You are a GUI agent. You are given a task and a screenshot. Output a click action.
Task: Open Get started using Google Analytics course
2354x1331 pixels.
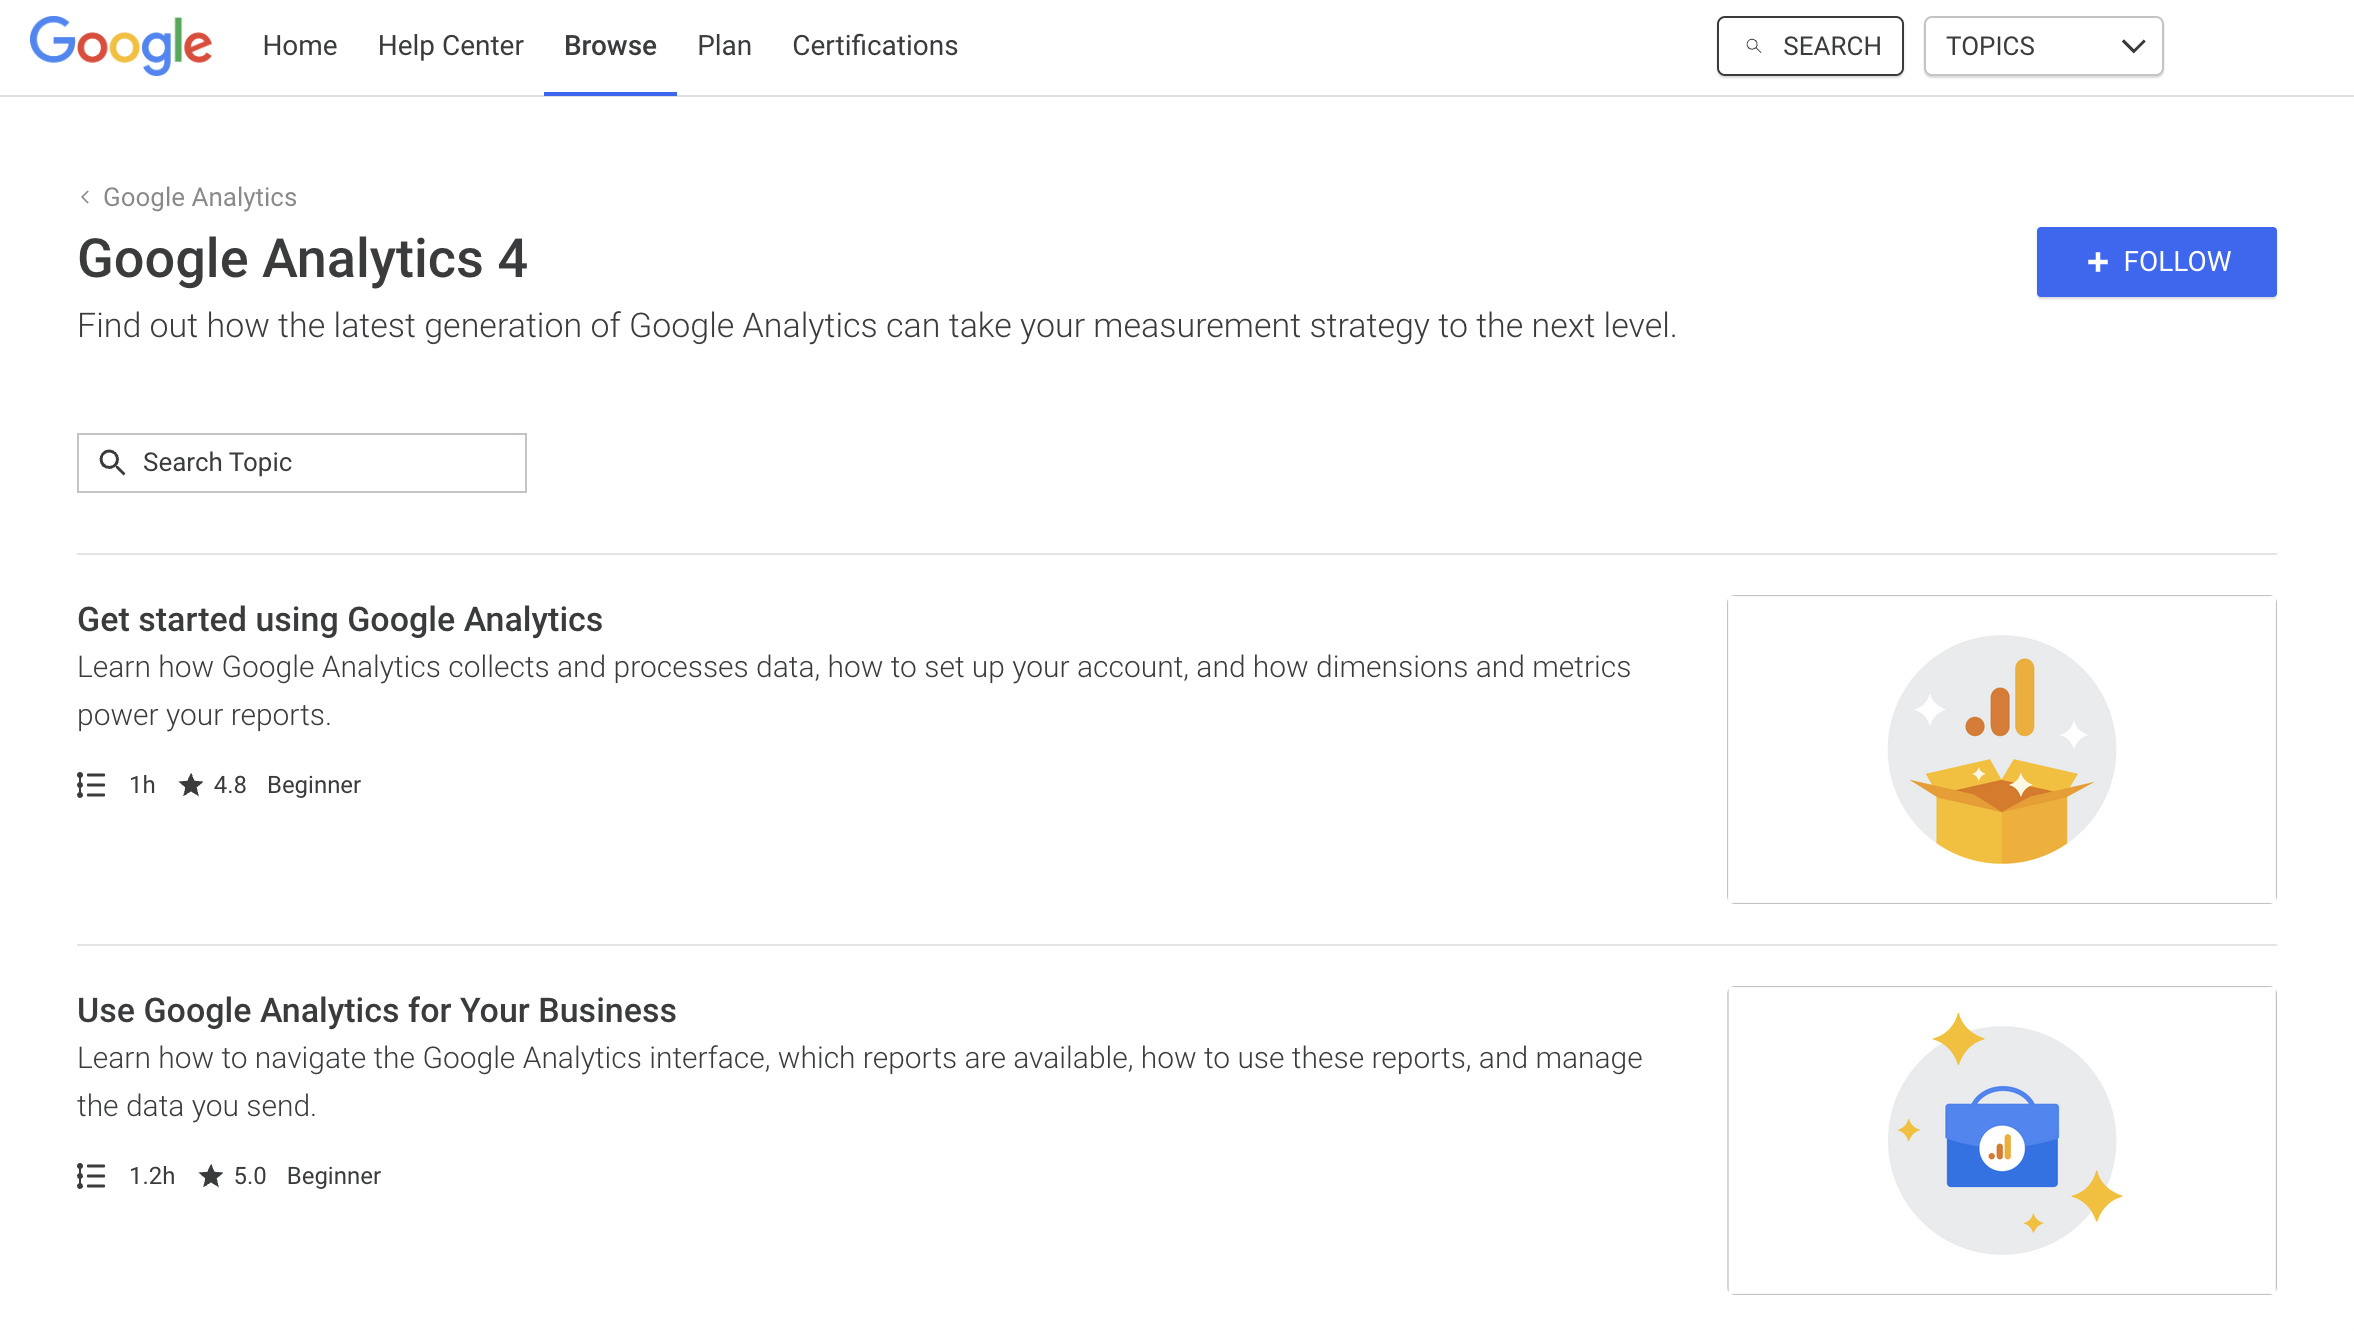(x=340, y=620)
